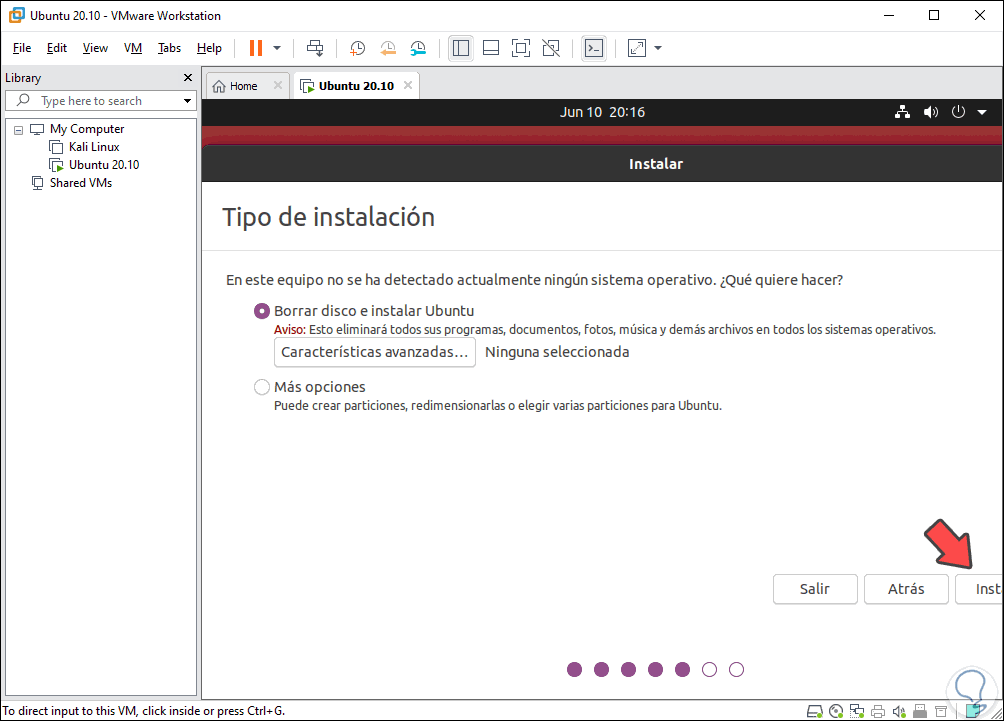Open the stretch mode dropdown arrow
The image size is (1004, 721).
click(x=658, y=48)
